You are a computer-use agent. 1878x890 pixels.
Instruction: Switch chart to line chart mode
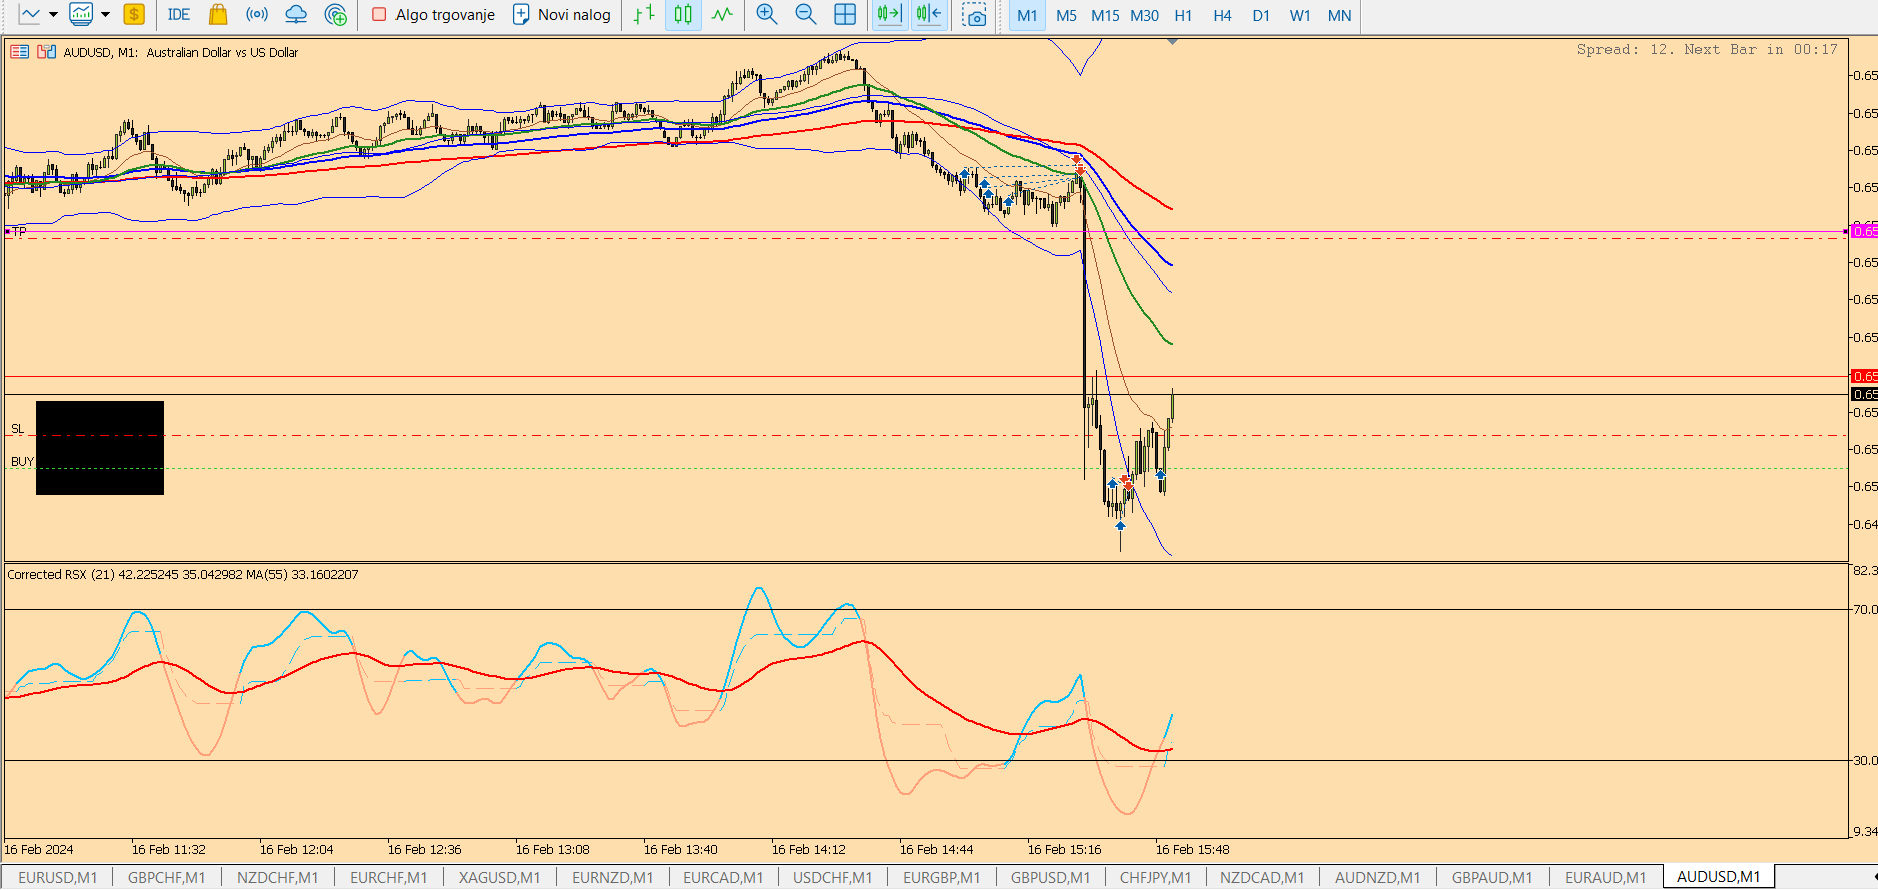pos(722,14)
